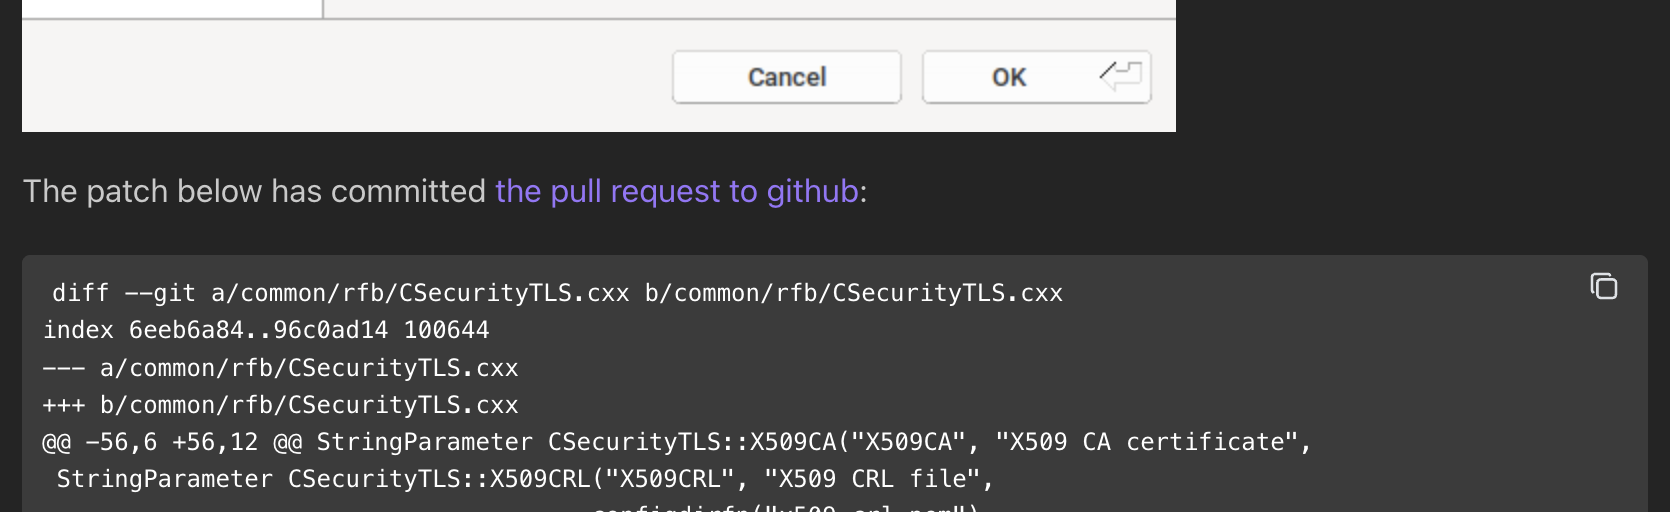This screenshot has width=1670, height=512.
Task: Click the '+++ b/common/rfb' code line
Action: point(280,405)
